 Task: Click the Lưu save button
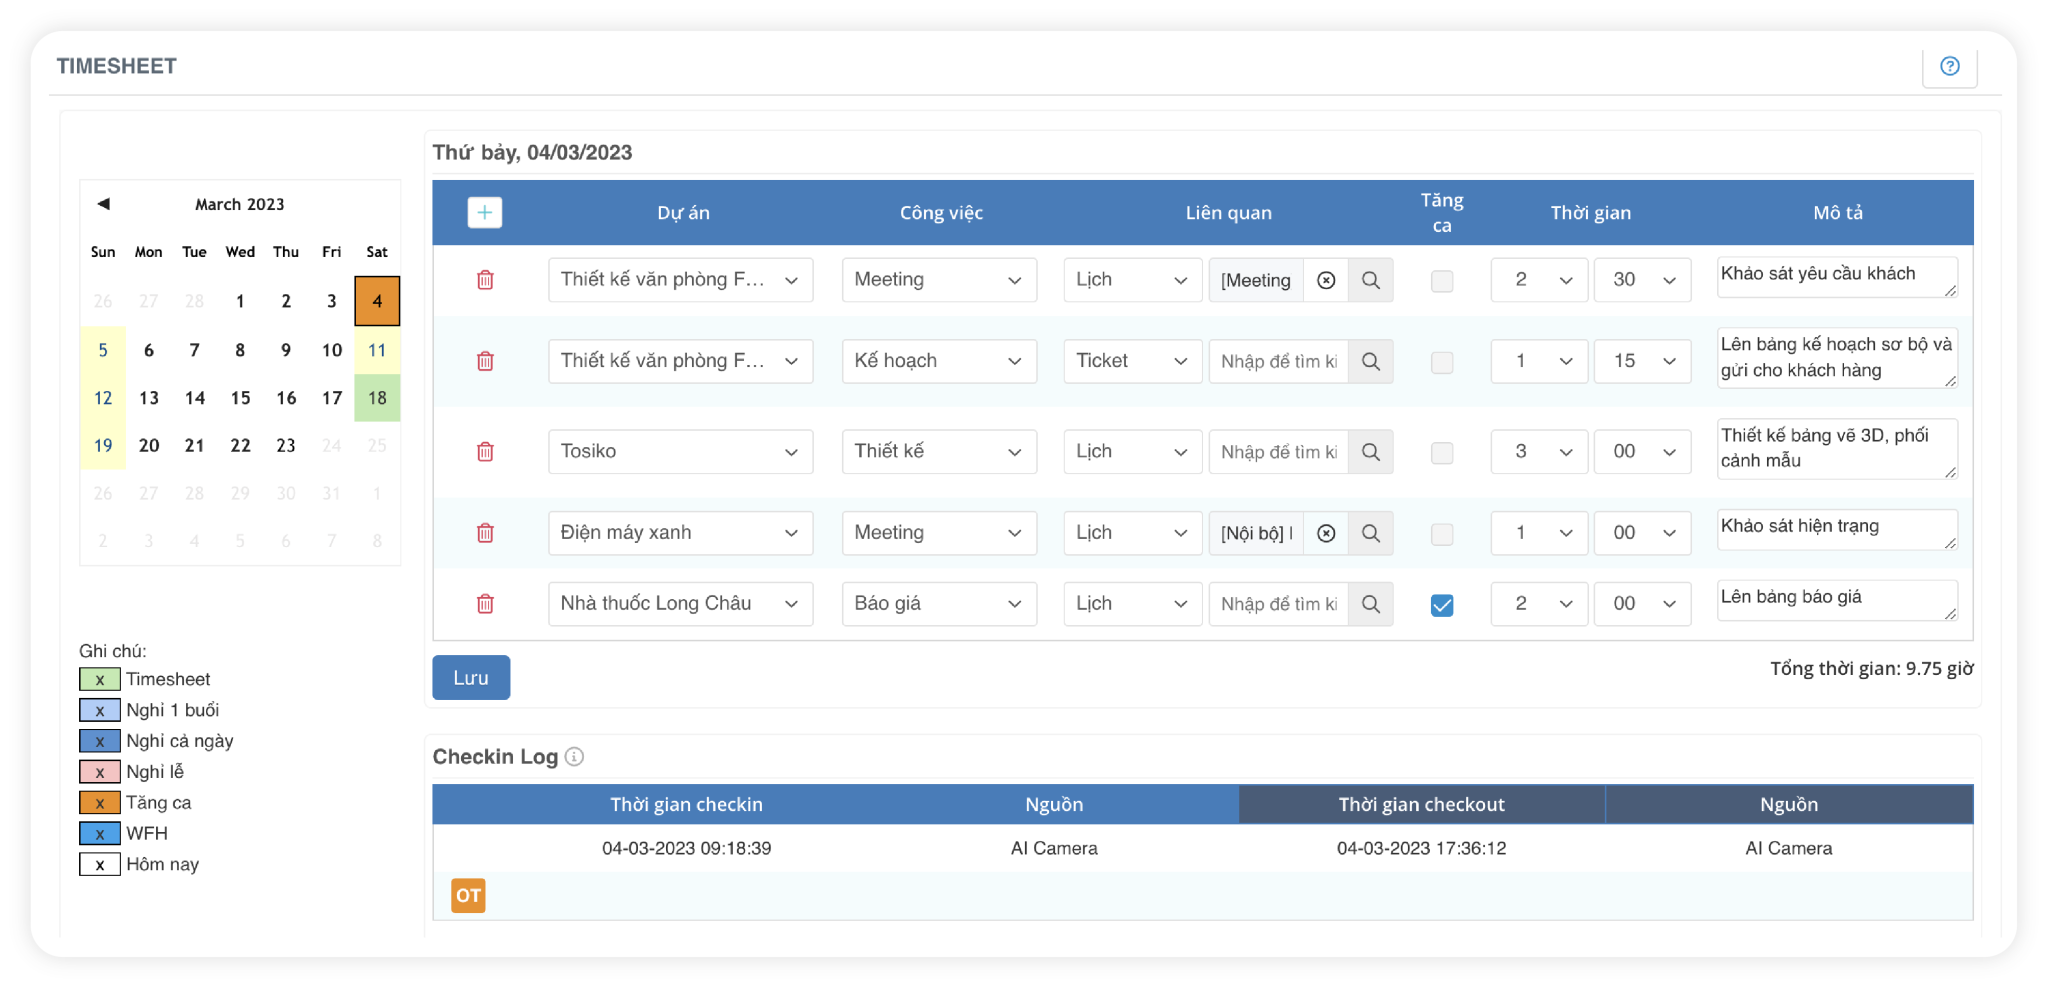(x=471, y=678)
